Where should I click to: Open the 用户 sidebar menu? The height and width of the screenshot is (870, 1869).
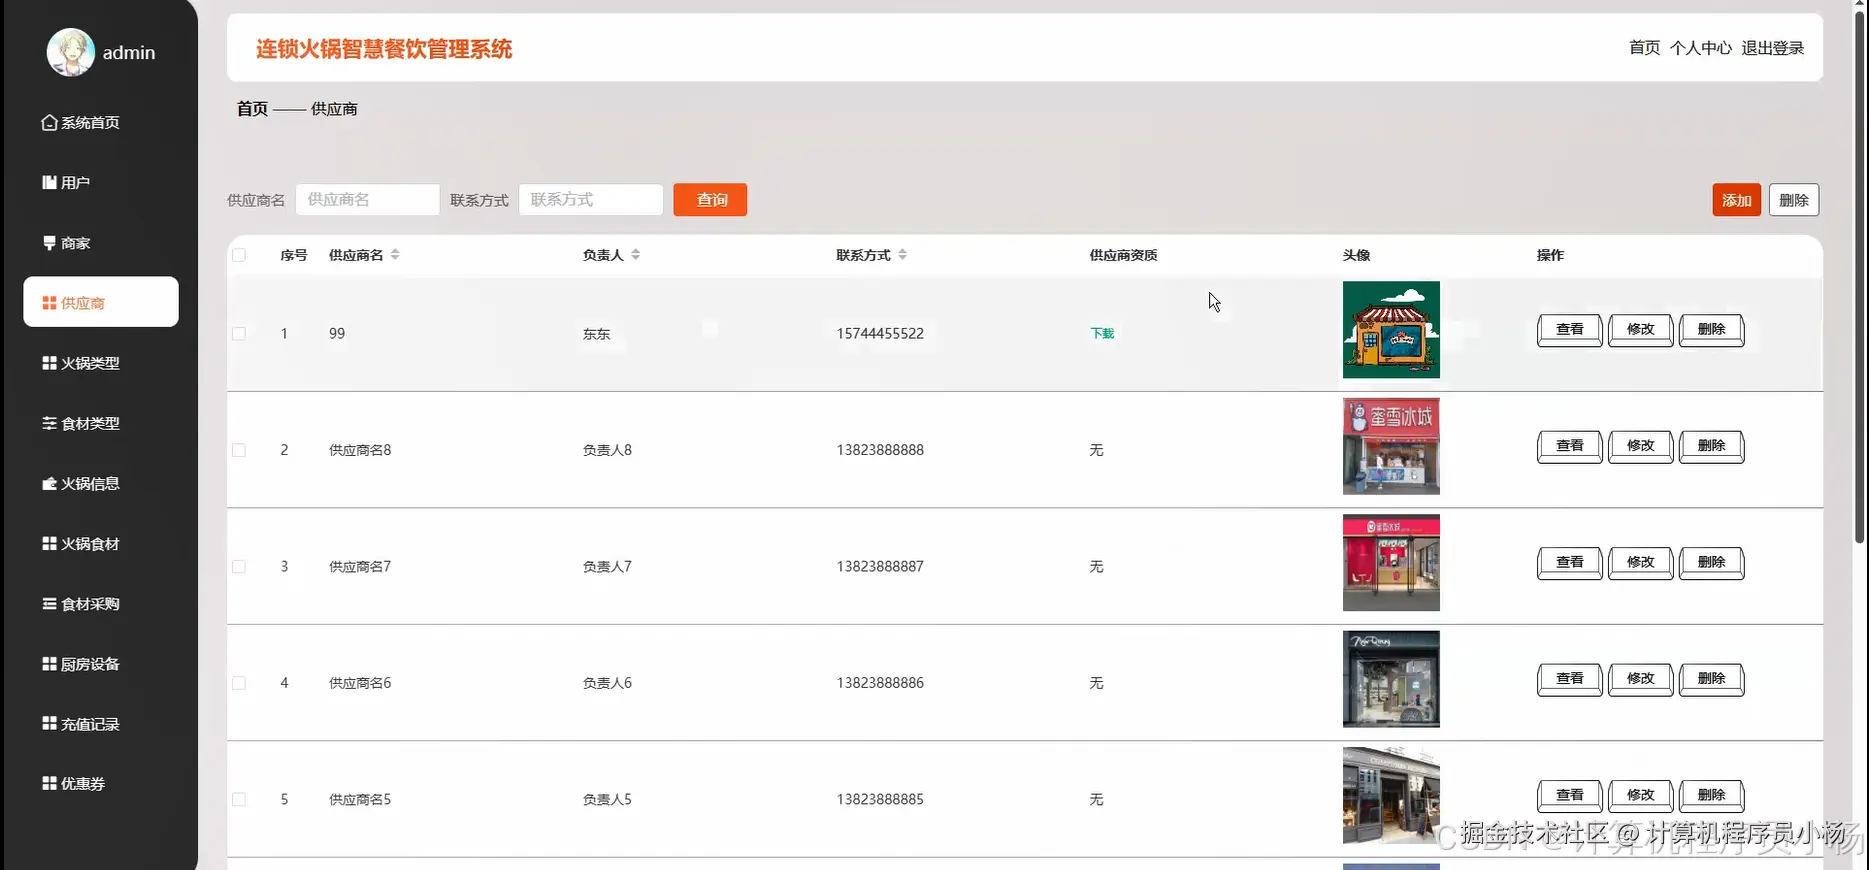pos(101,182)
